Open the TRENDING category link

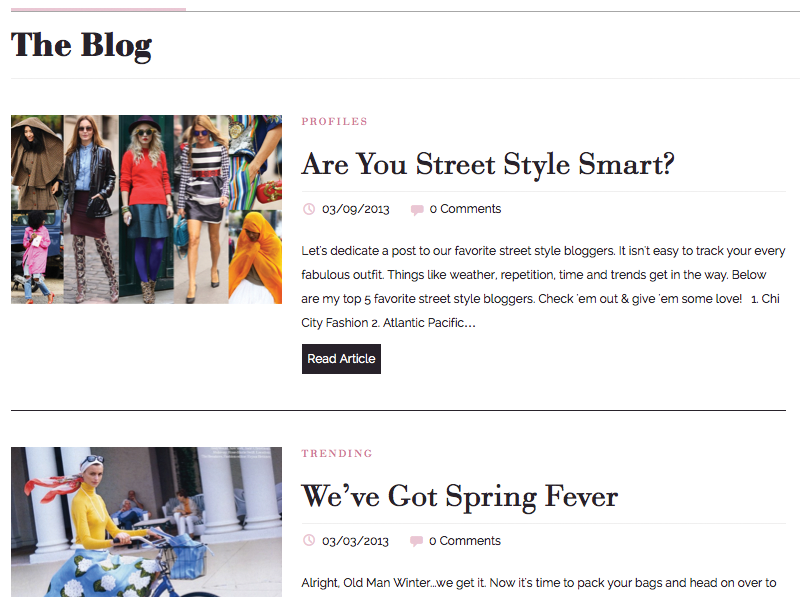[x=336, y=454]
